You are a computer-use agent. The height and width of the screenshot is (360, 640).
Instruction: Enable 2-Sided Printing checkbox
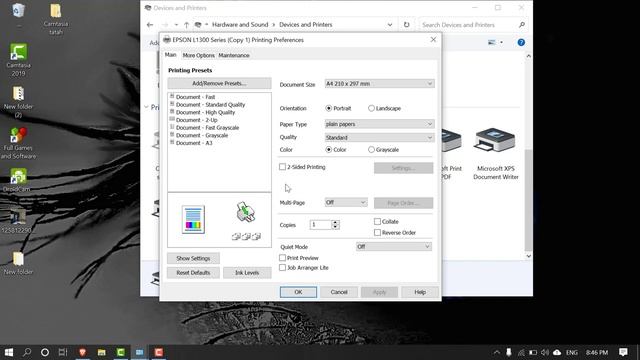pos(282,167)
